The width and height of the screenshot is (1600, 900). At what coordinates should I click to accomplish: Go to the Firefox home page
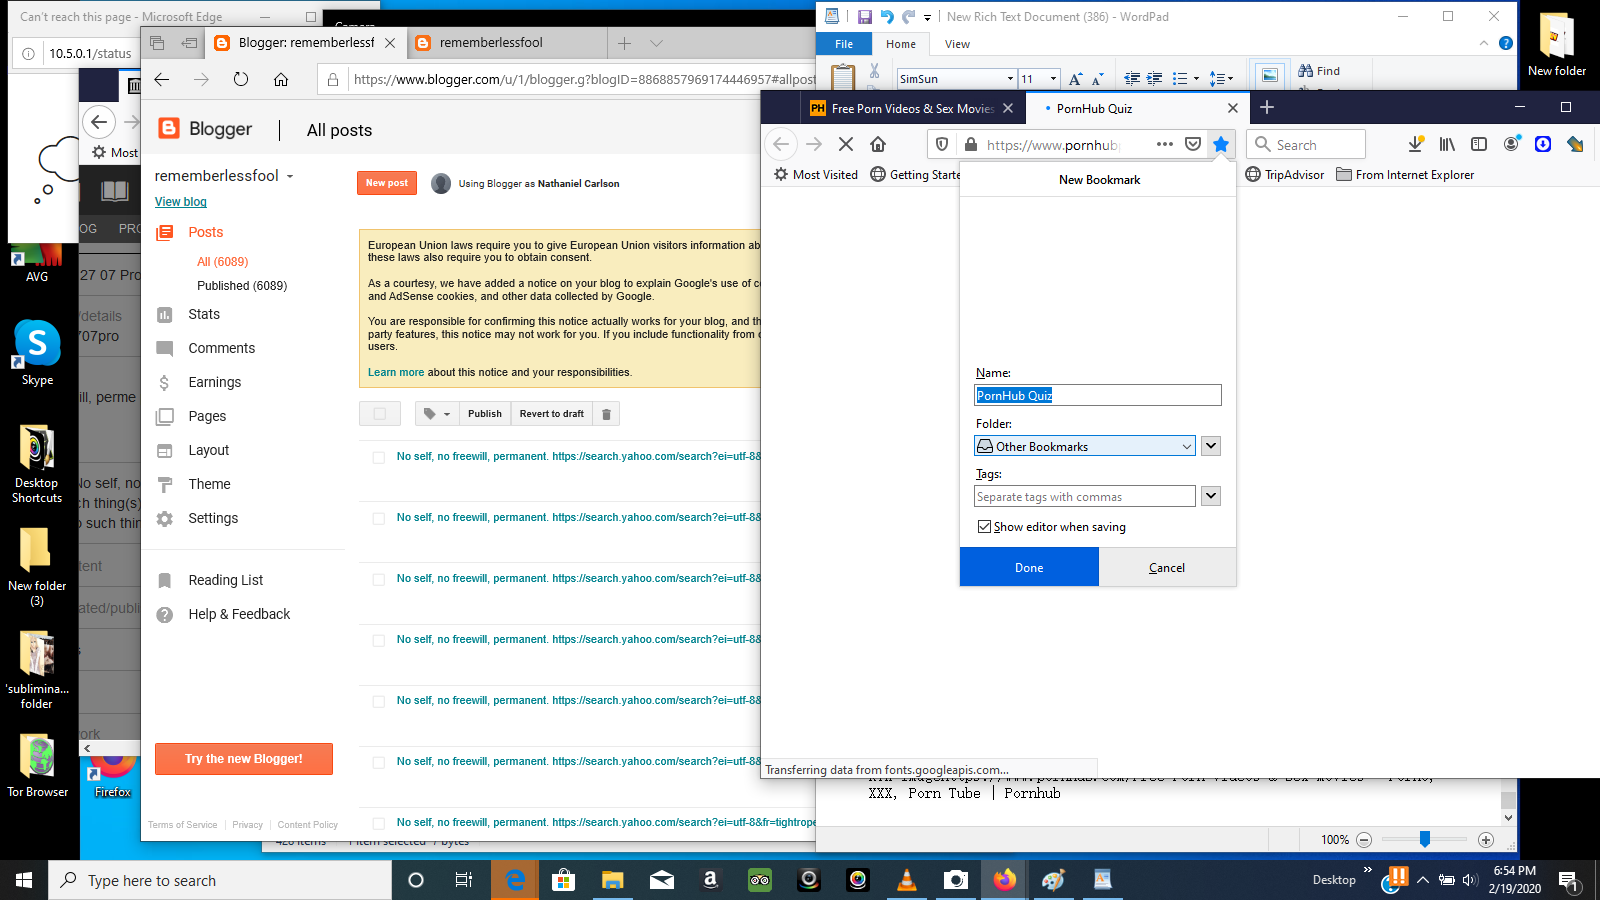(878, 144)
